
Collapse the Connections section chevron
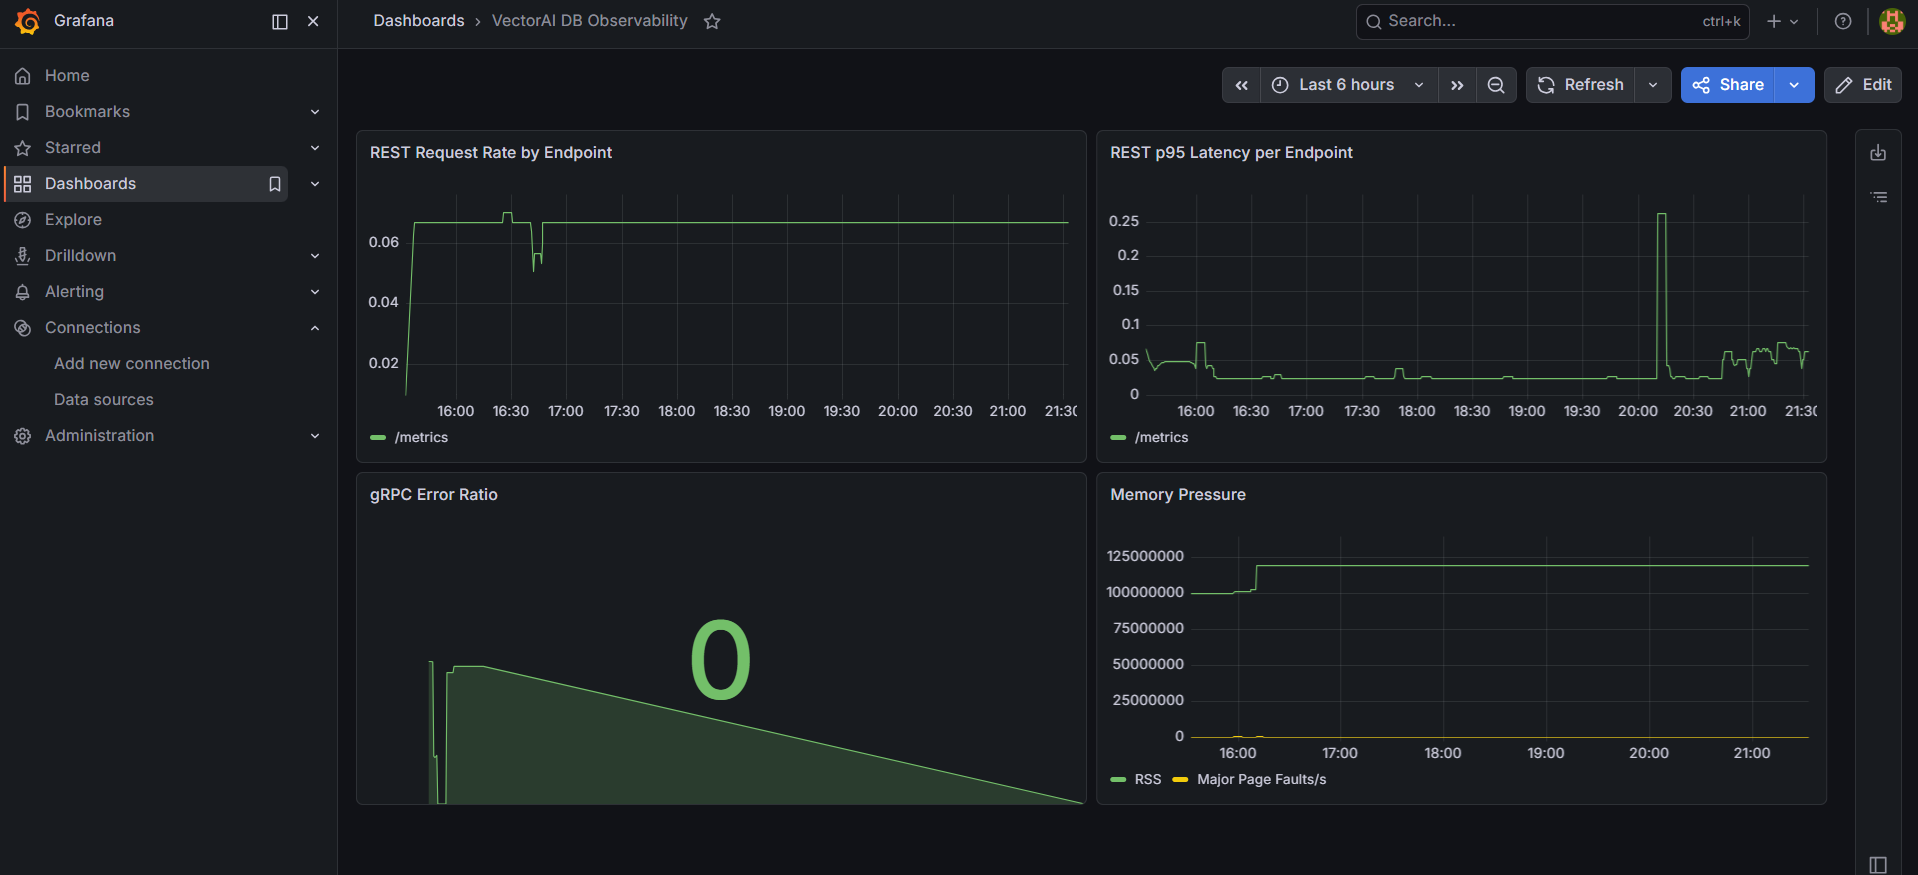point(315,328)
